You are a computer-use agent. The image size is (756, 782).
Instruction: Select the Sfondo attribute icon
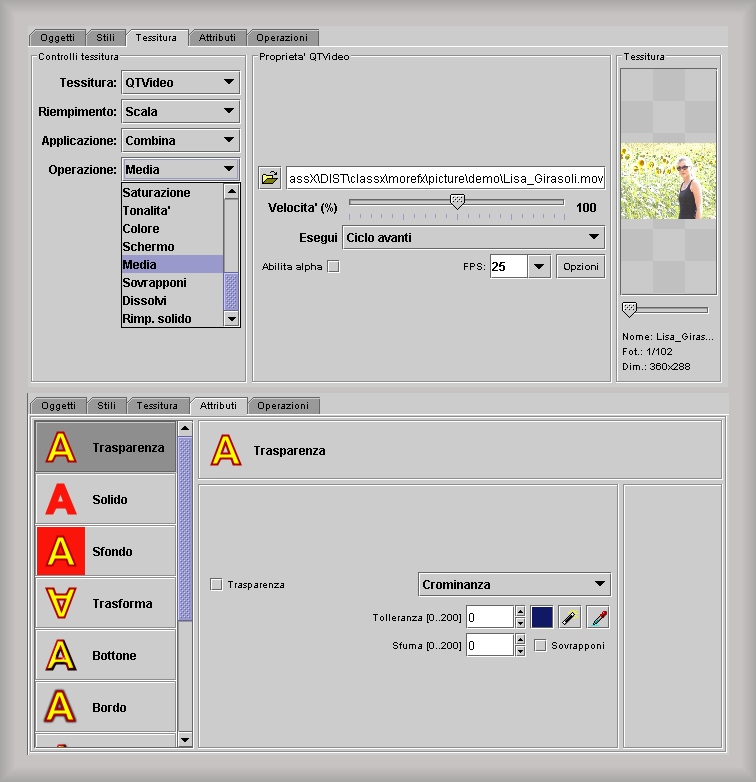(61, 552)
